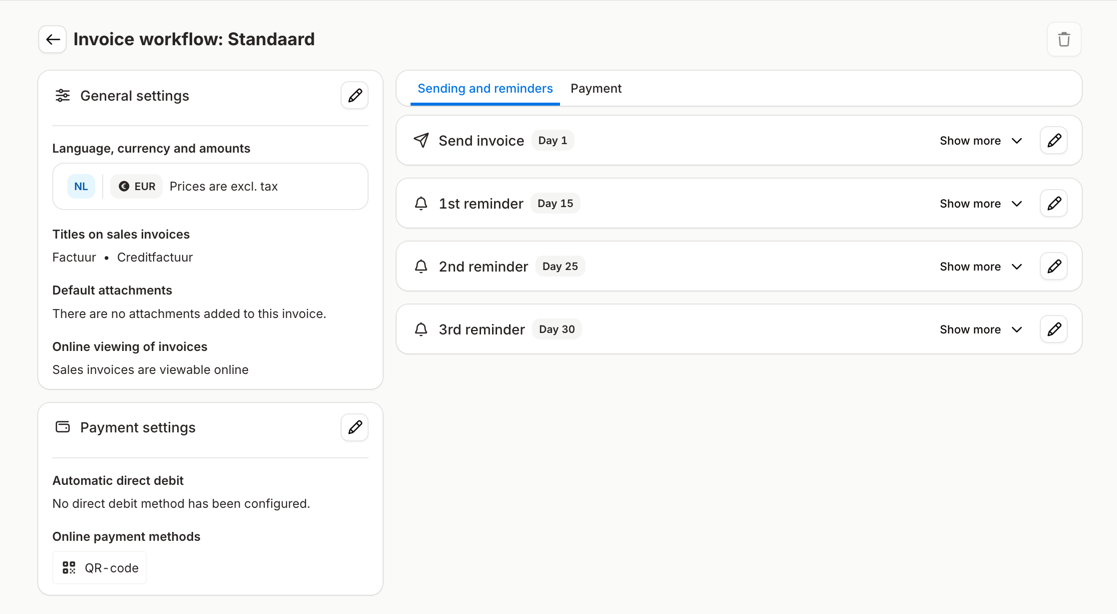Viewport: 1117px width, 614px height.
Task: Click the paper plane Send invoice icon
Action: point(421,141)
